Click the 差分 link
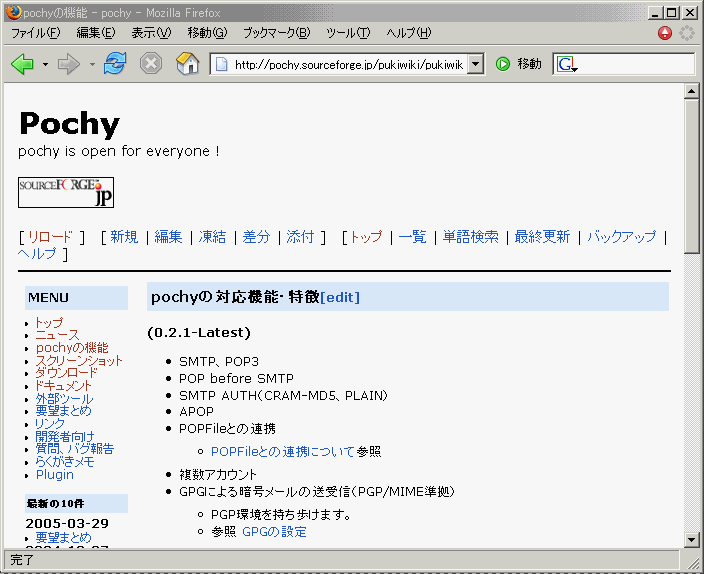704x574 pixels. pos(256,237)
